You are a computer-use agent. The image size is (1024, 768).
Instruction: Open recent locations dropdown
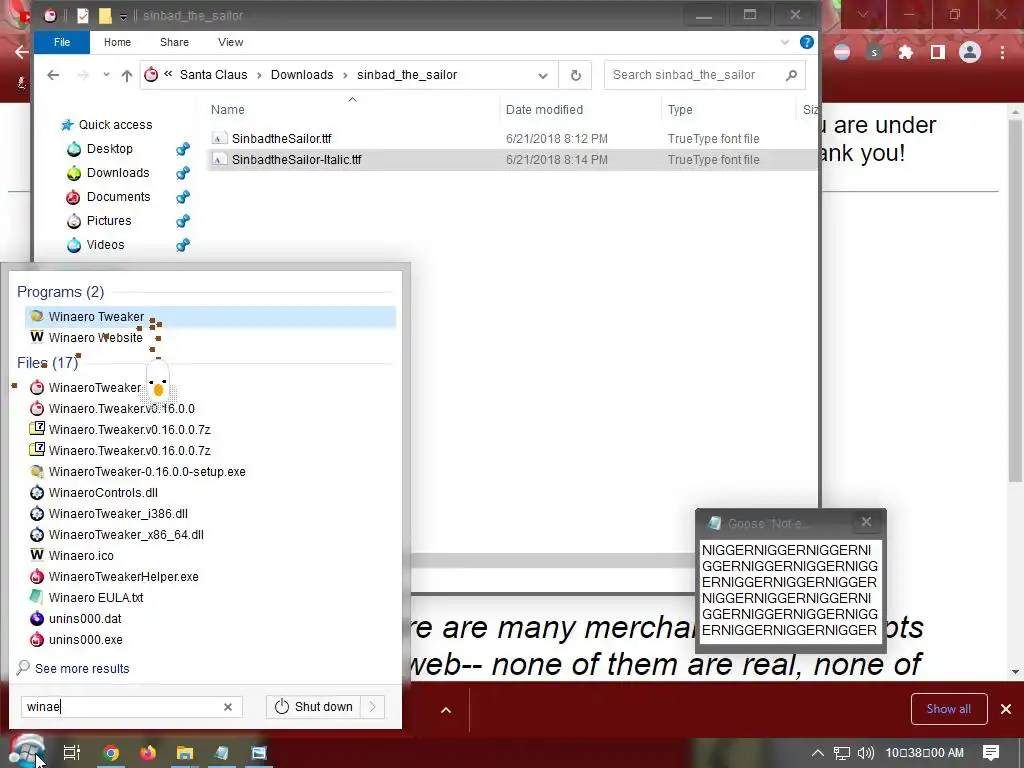tap(106, 75)
